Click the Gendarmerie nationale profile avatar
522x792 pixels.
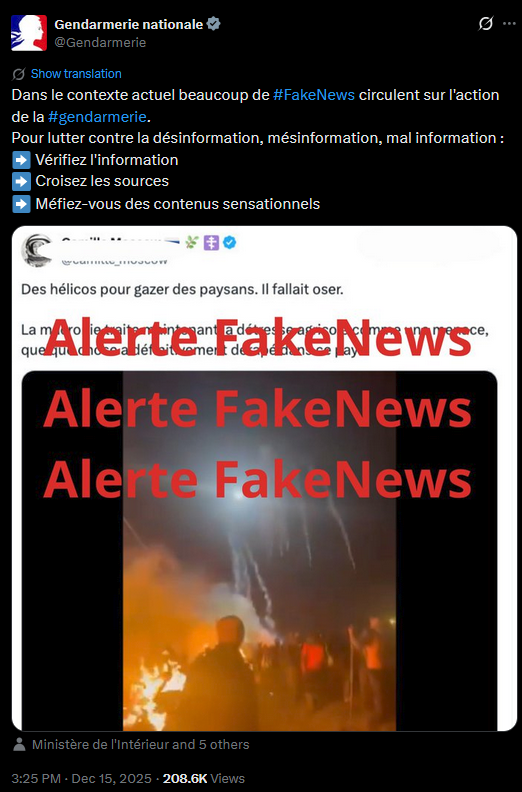[x=29, y=33]
